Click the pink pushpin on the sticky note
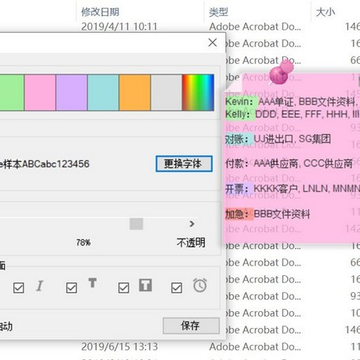The height and width of the screenshot is (360, 360). click(x=282, y=72)
